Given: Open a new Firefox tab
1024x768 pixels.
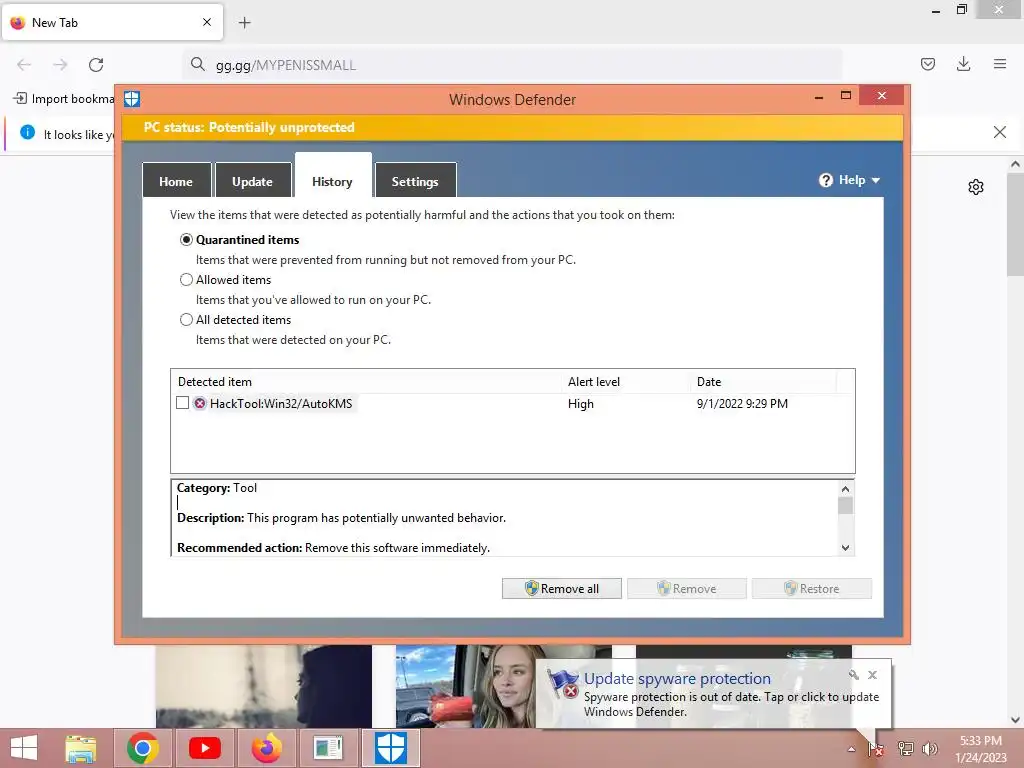Looking at the screenshot, I should (x=244, y=23).
